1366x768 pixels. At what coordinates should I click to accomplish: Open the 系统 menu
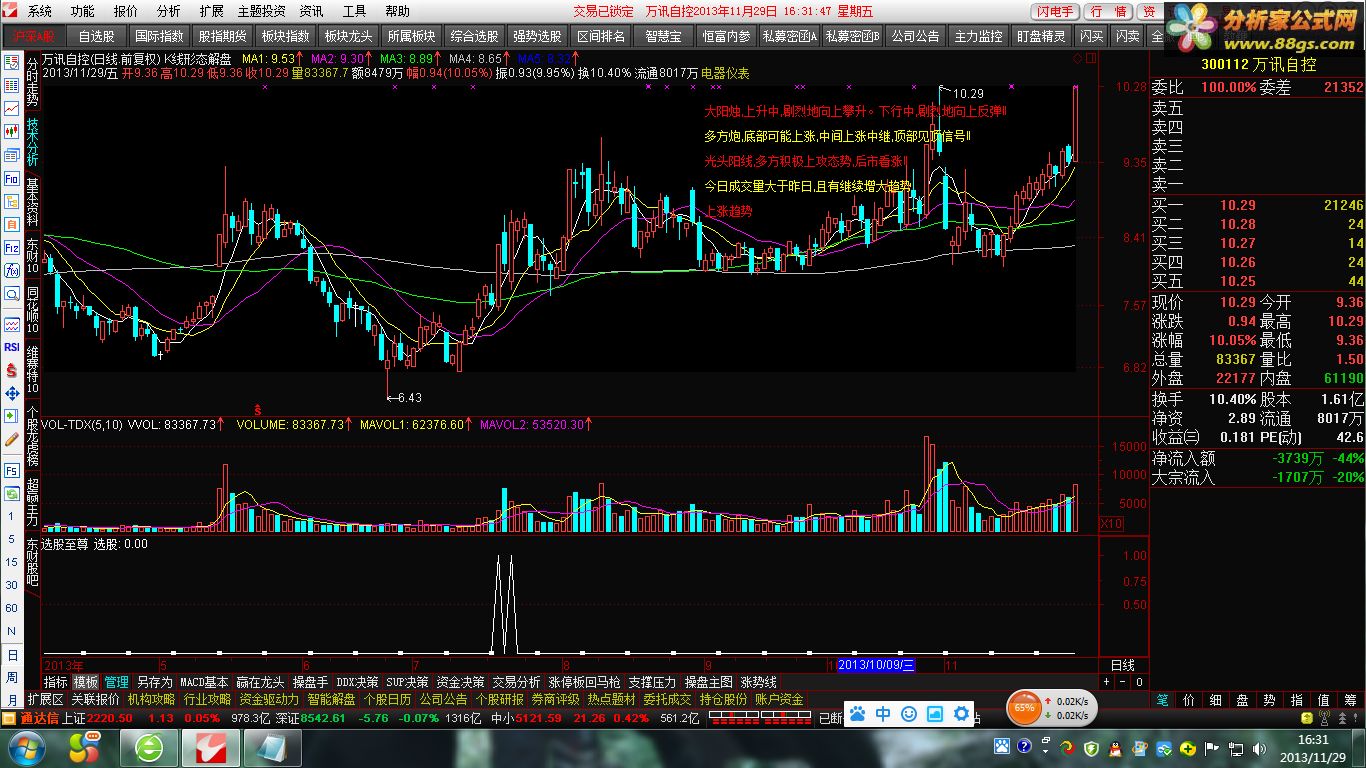pos(40,11)
